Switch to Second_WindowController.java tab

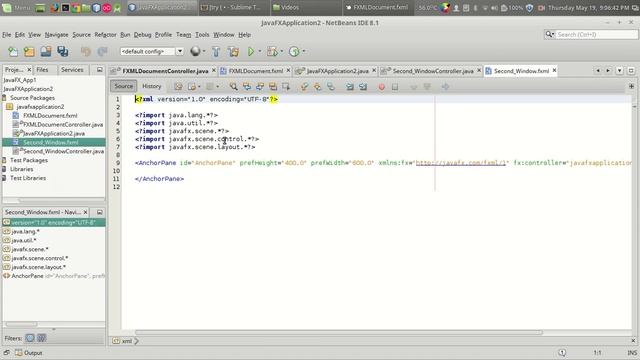coord(433,71)
